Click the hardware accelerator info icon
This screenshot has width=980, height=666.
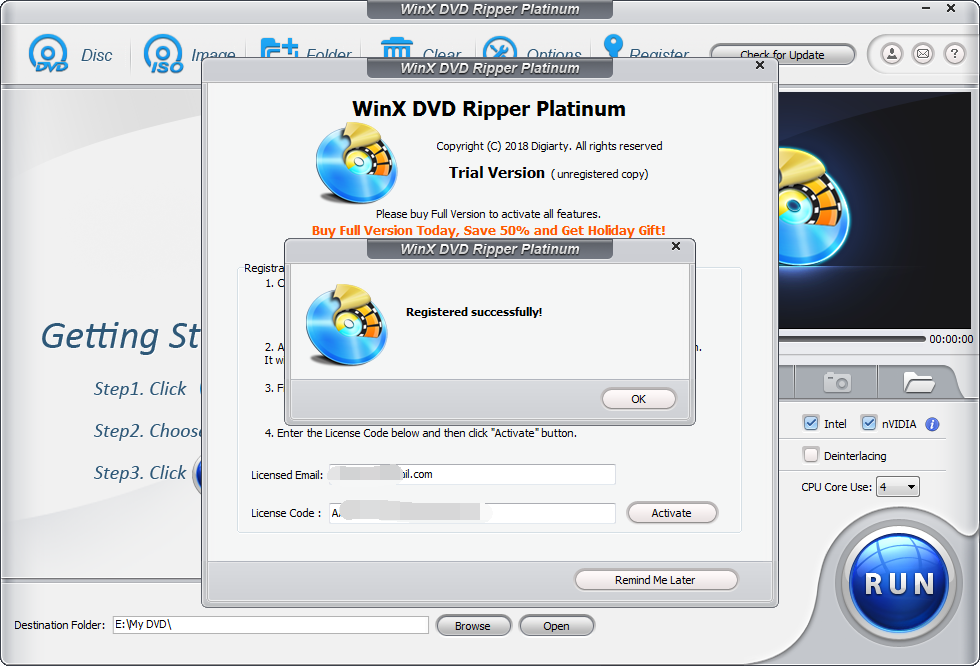tap(932, 424)
